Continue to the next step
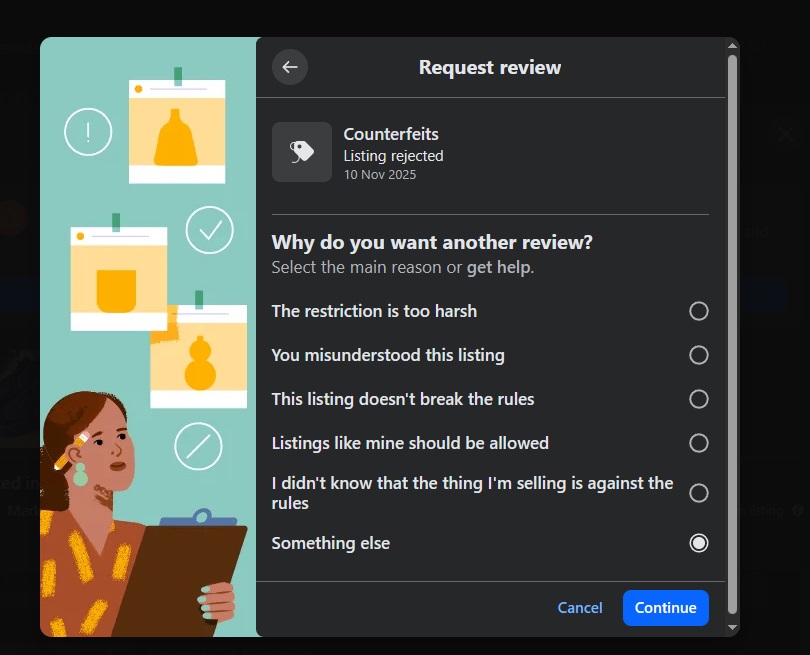Image resolution: width=810 pixels, height=655 pixels. (665, 607)
